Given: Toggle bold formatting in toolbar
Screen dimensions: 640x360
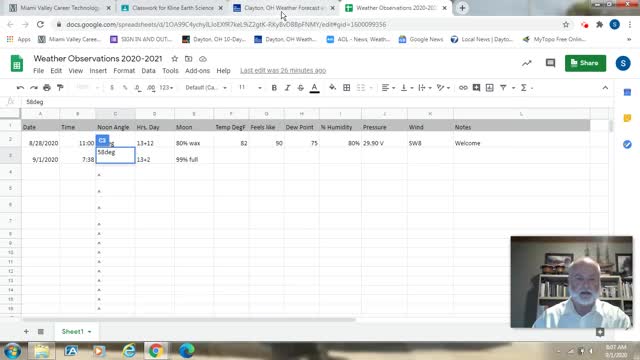Looking at the screenshot, I should click(274, 88).
